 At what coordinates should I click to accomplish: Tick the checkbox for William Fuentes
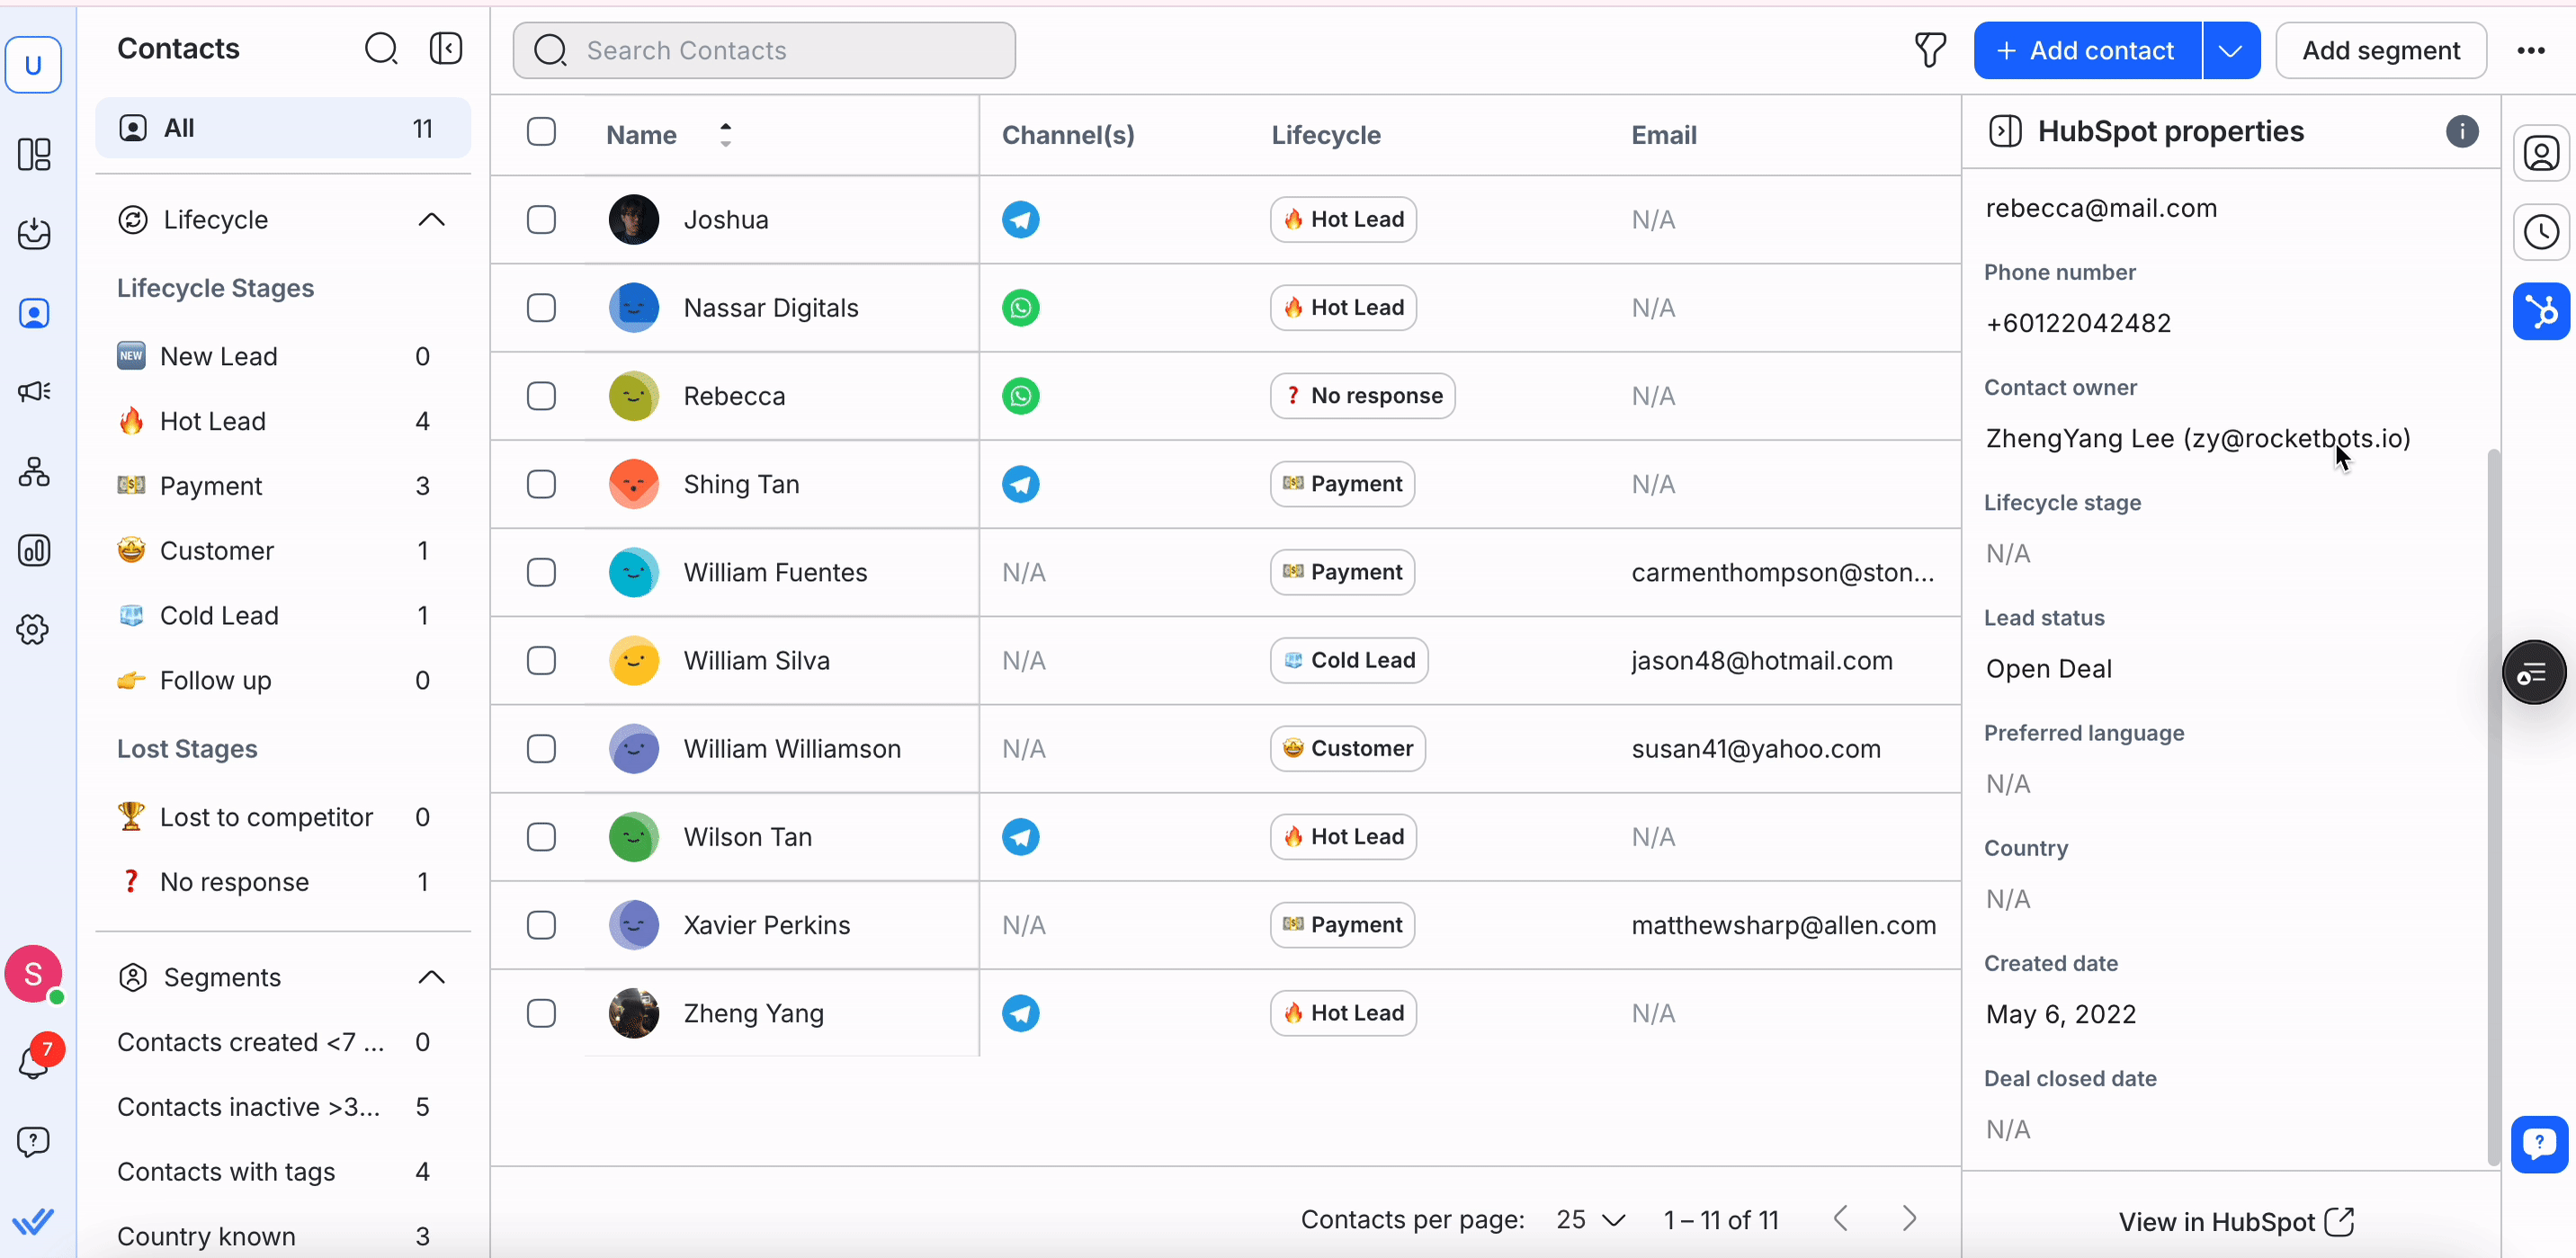coord(541,572)
